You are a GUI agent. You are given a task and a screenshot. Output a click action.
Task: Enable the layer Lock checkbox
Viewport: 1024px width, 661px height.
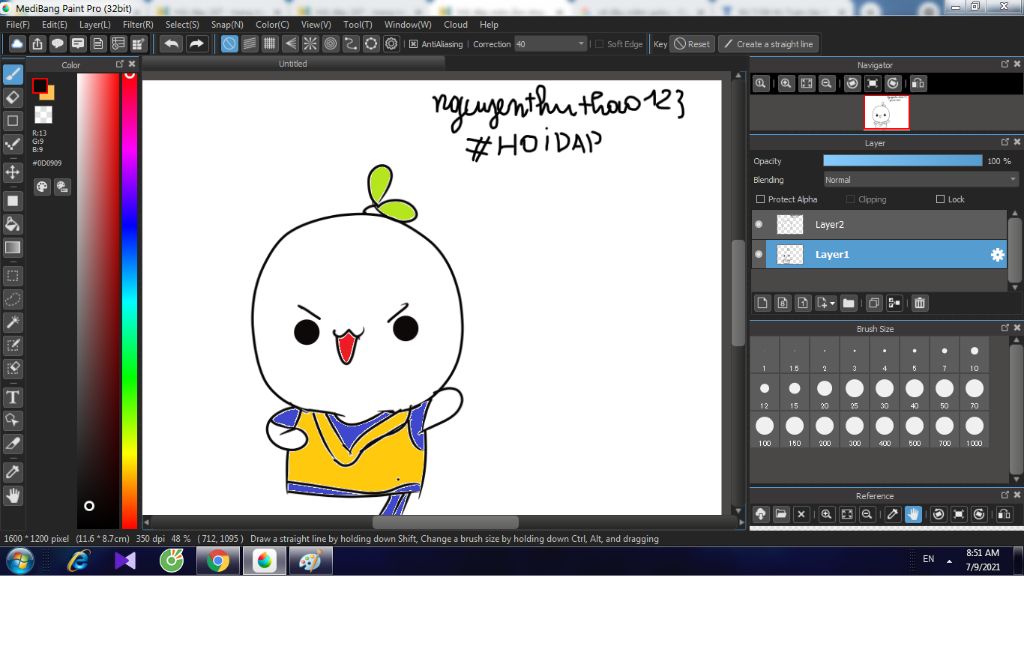pyautogui.click(x=940, y=199)
